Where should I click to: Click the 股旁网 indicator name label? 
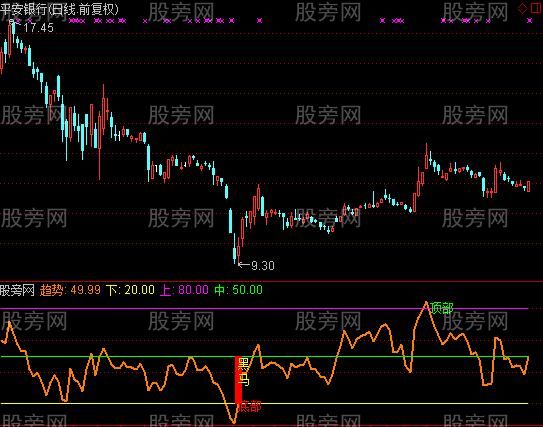point(17,290)
